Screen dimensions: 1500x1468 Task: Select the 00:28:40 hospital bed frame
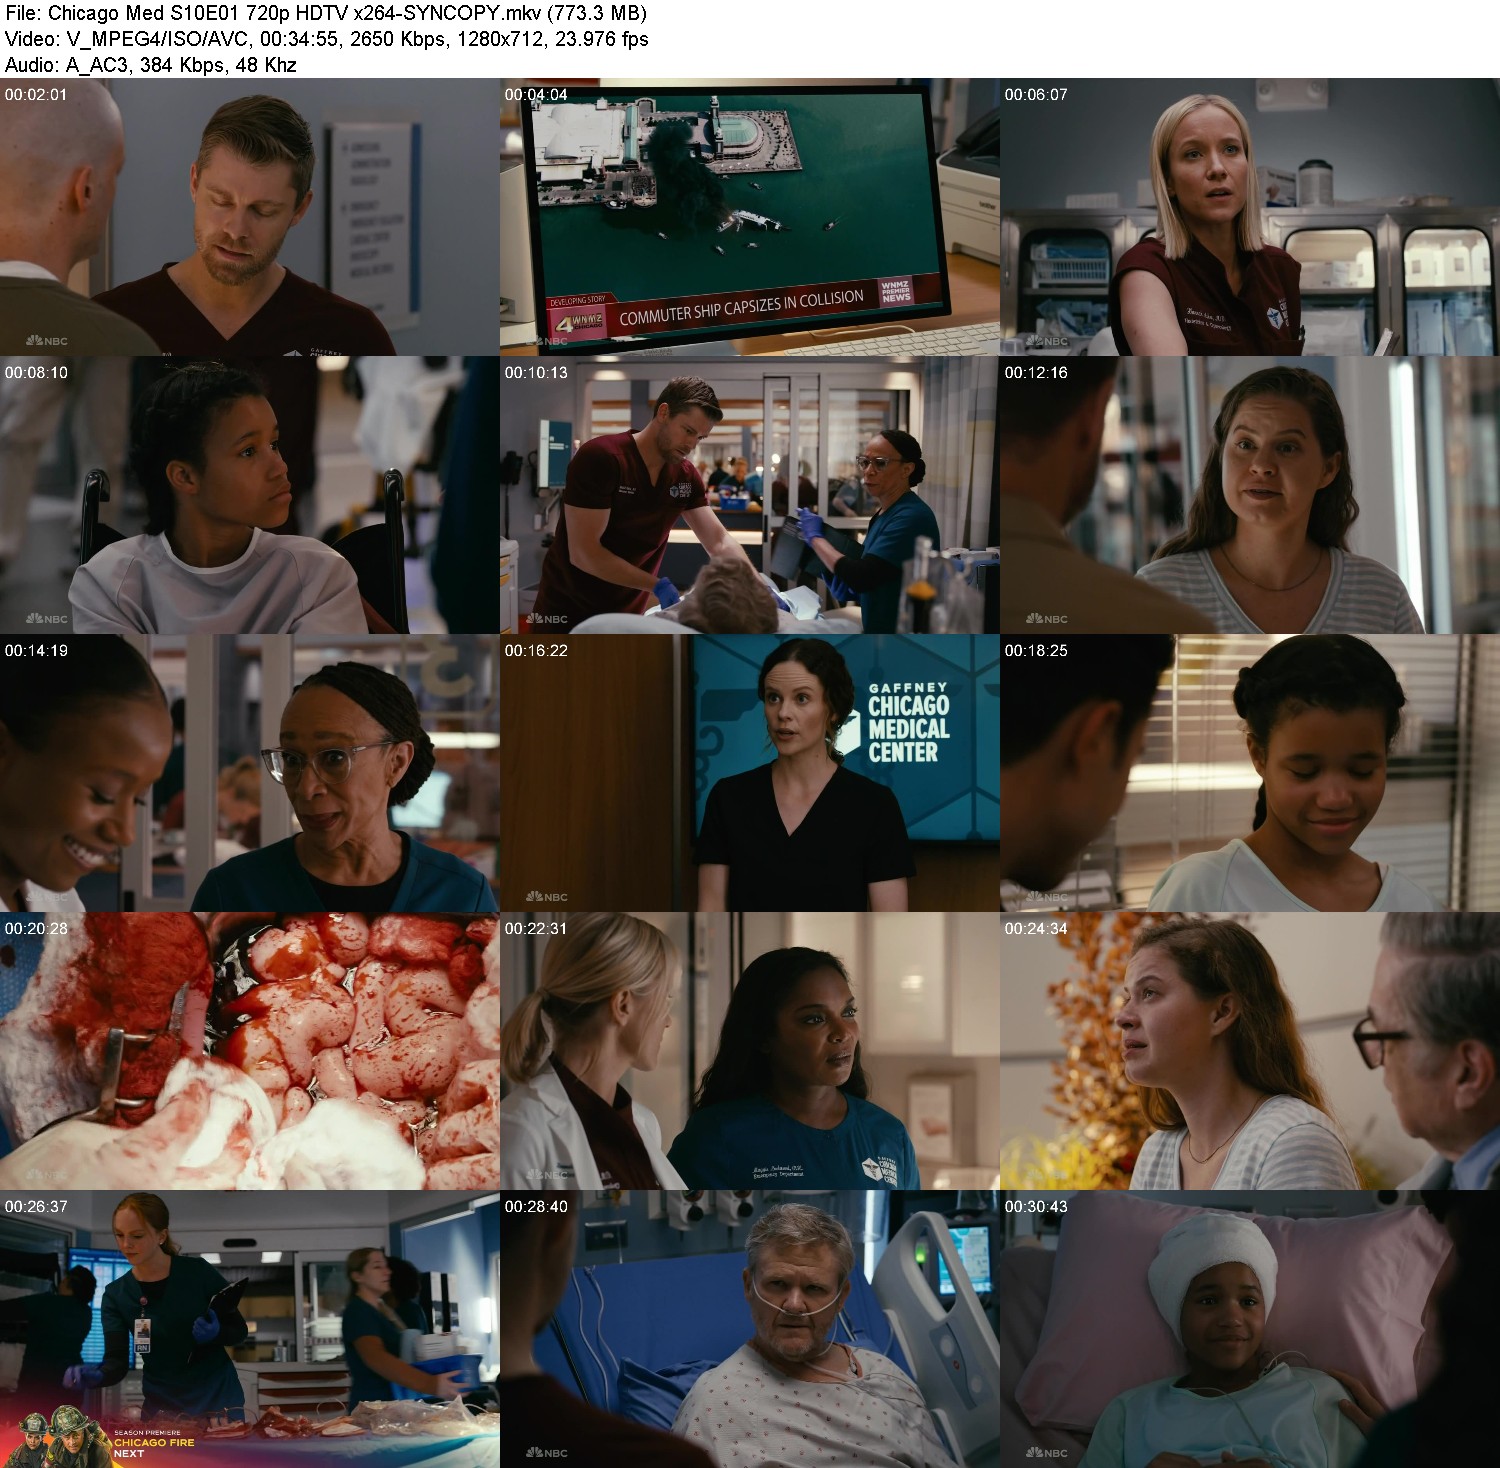749,1329
